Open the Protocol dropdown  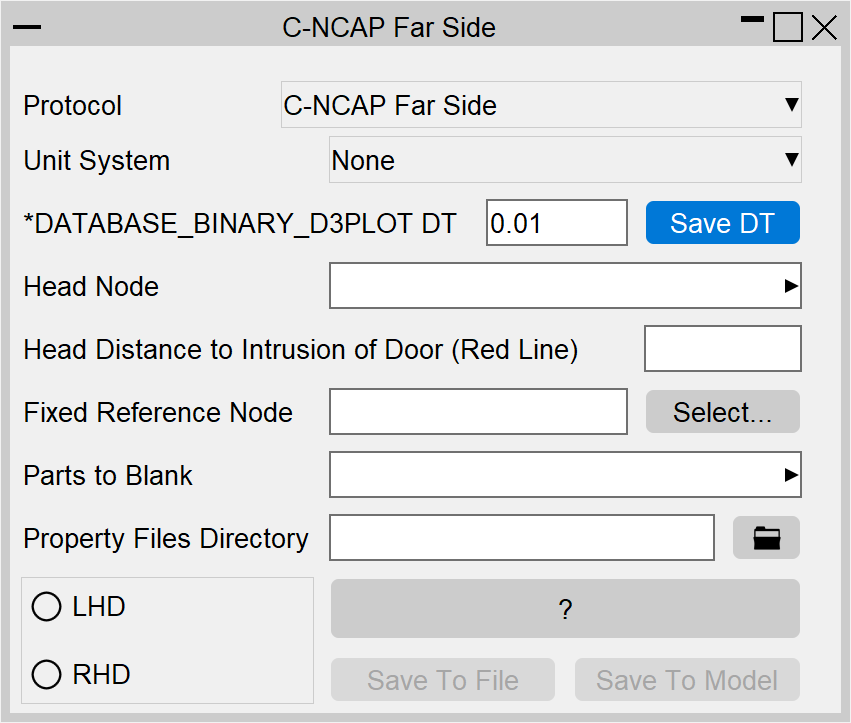(541, 105)
